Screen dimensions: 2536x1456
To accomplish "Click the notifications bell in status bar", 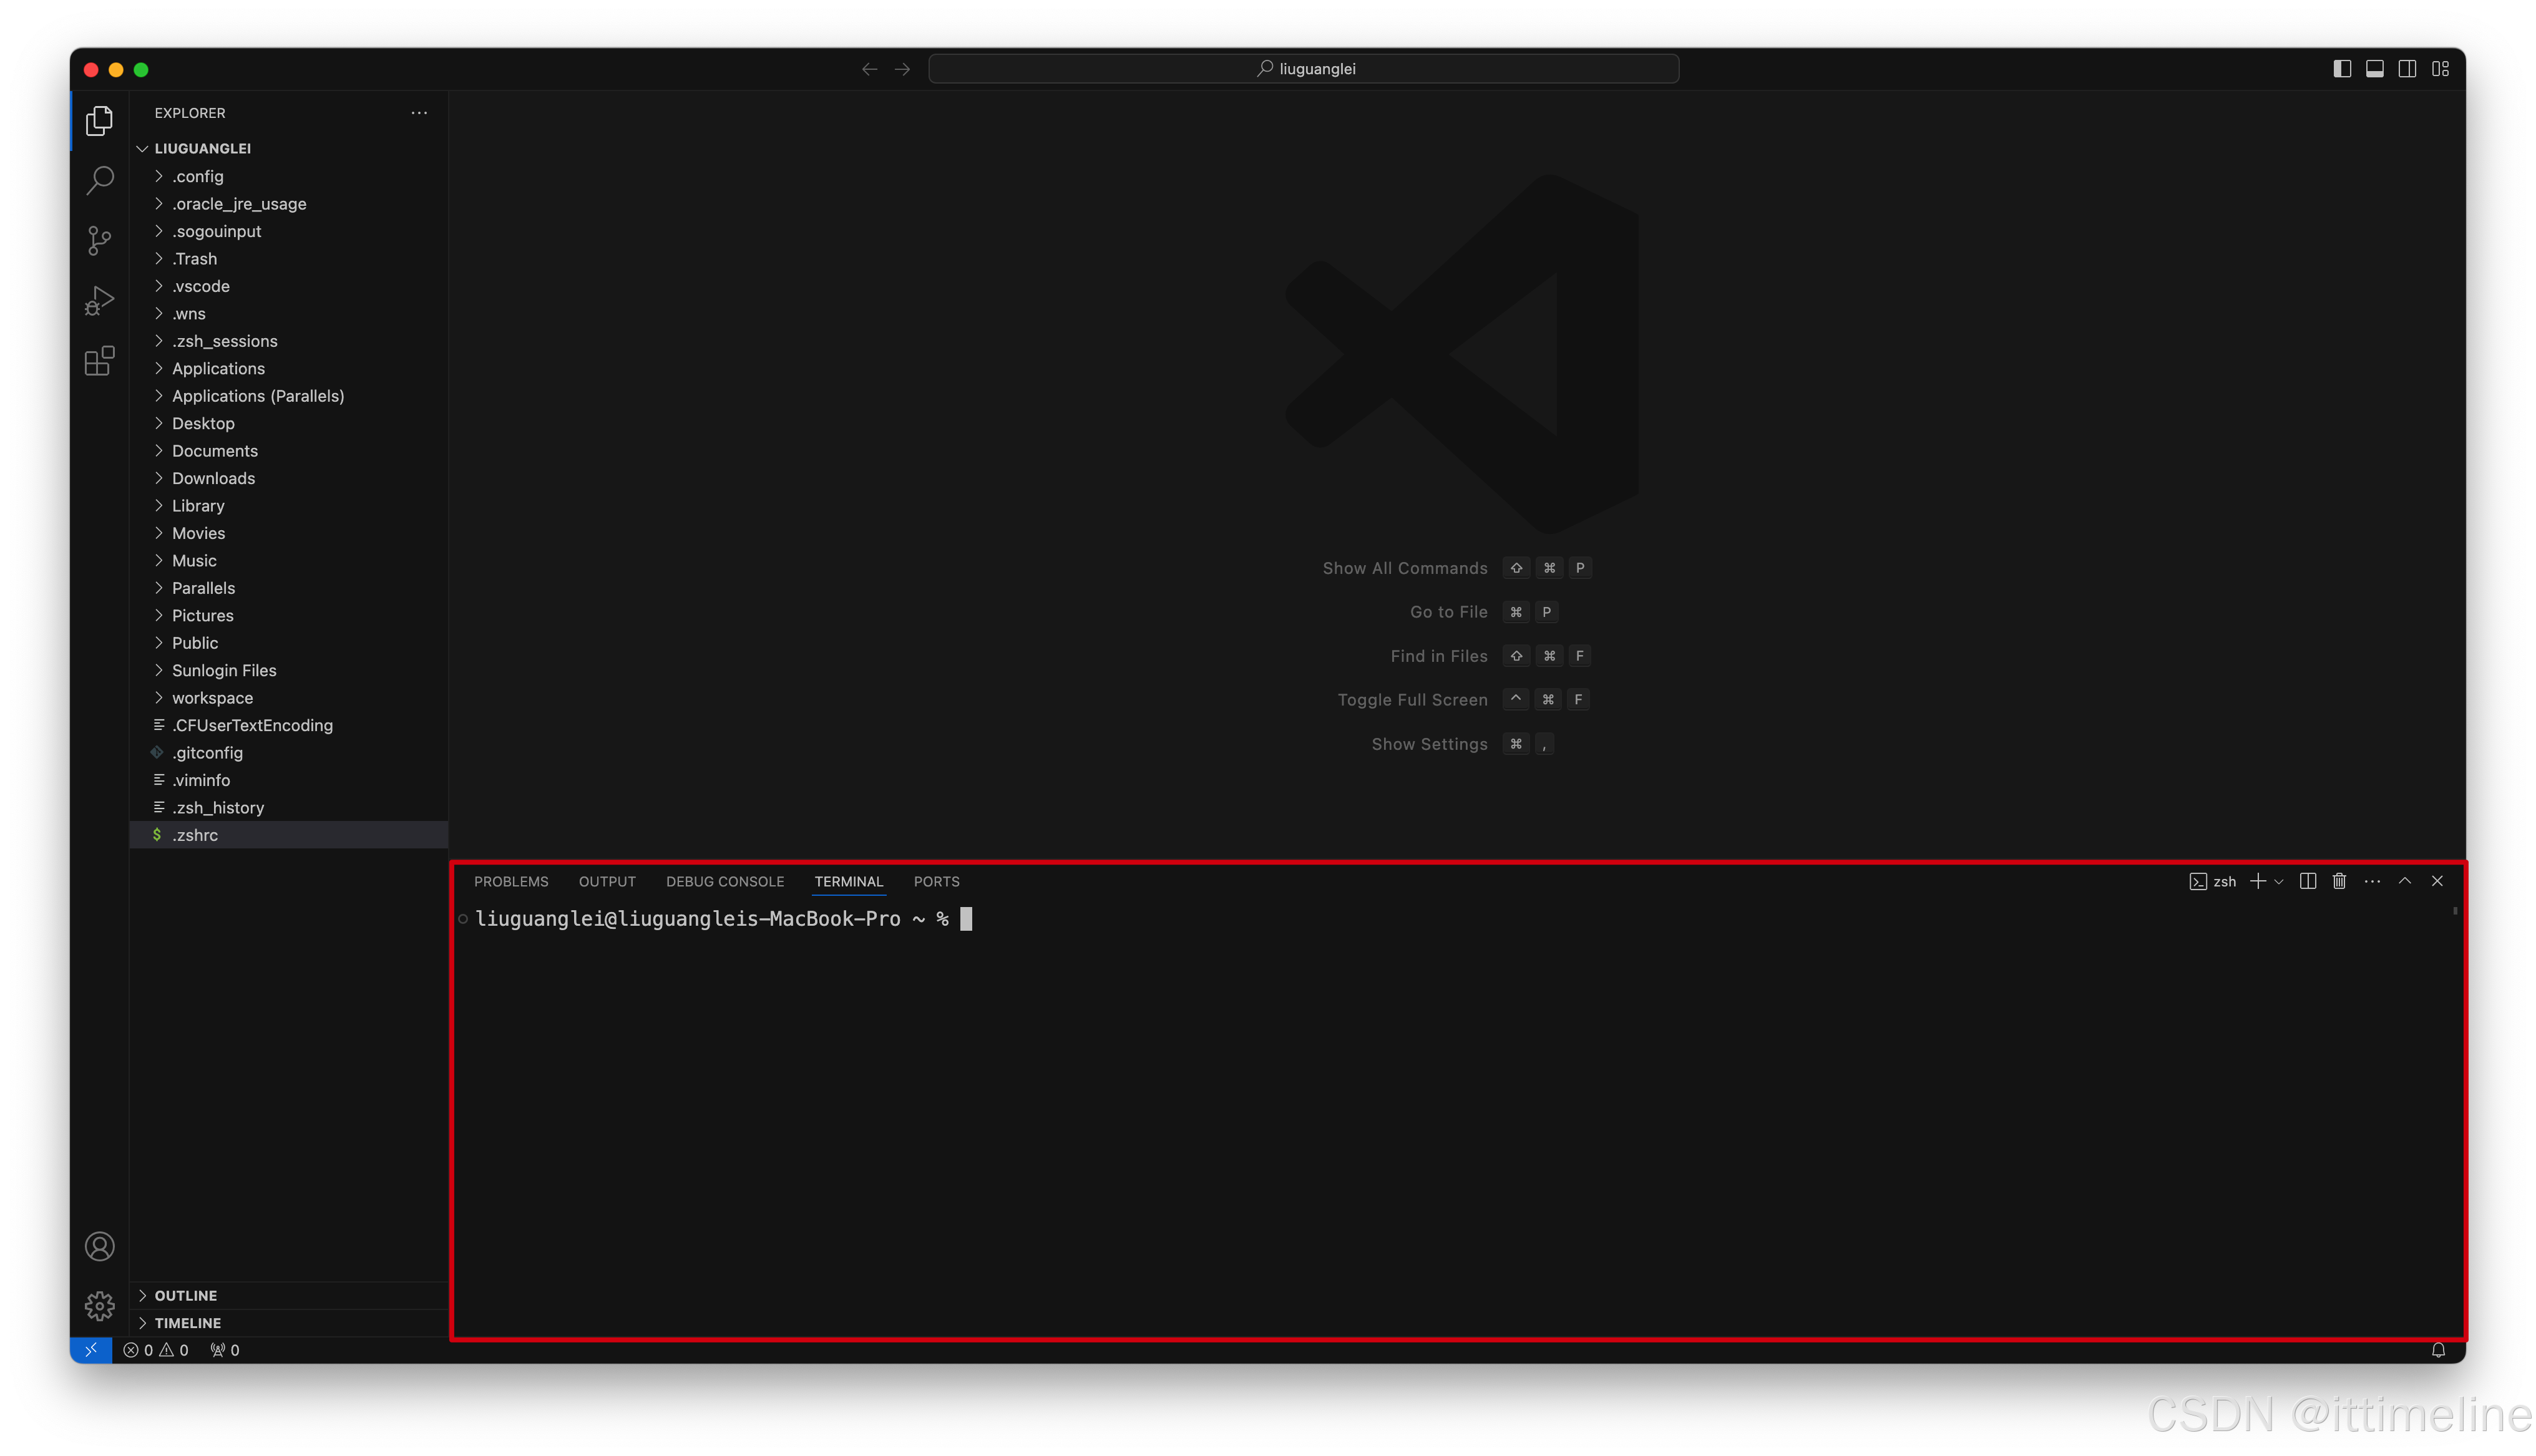I will point(2438,1350).
